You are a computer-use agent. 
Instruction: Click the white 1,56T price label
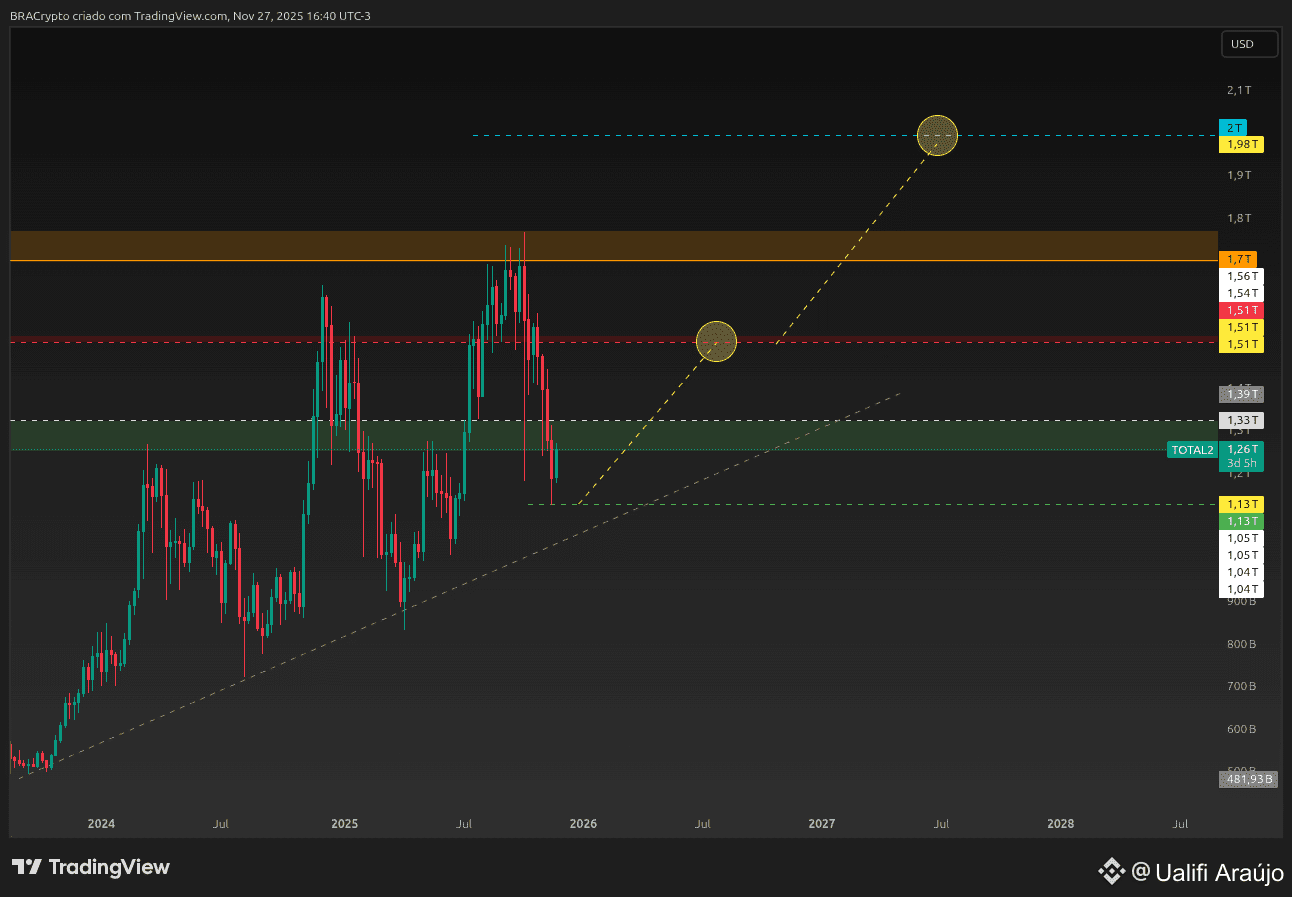[1242, 276]
